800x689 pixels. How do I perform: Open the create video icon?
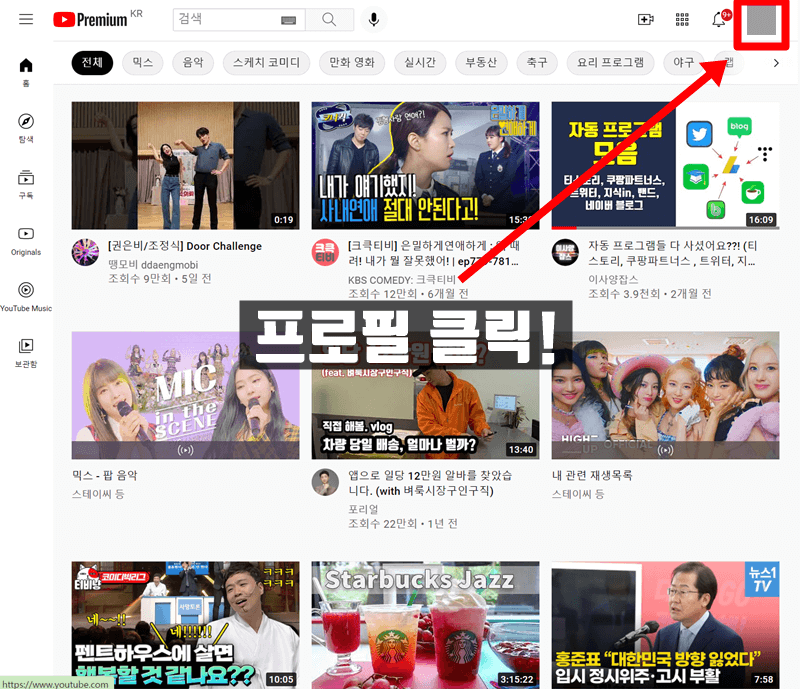[x=645, y=20]
